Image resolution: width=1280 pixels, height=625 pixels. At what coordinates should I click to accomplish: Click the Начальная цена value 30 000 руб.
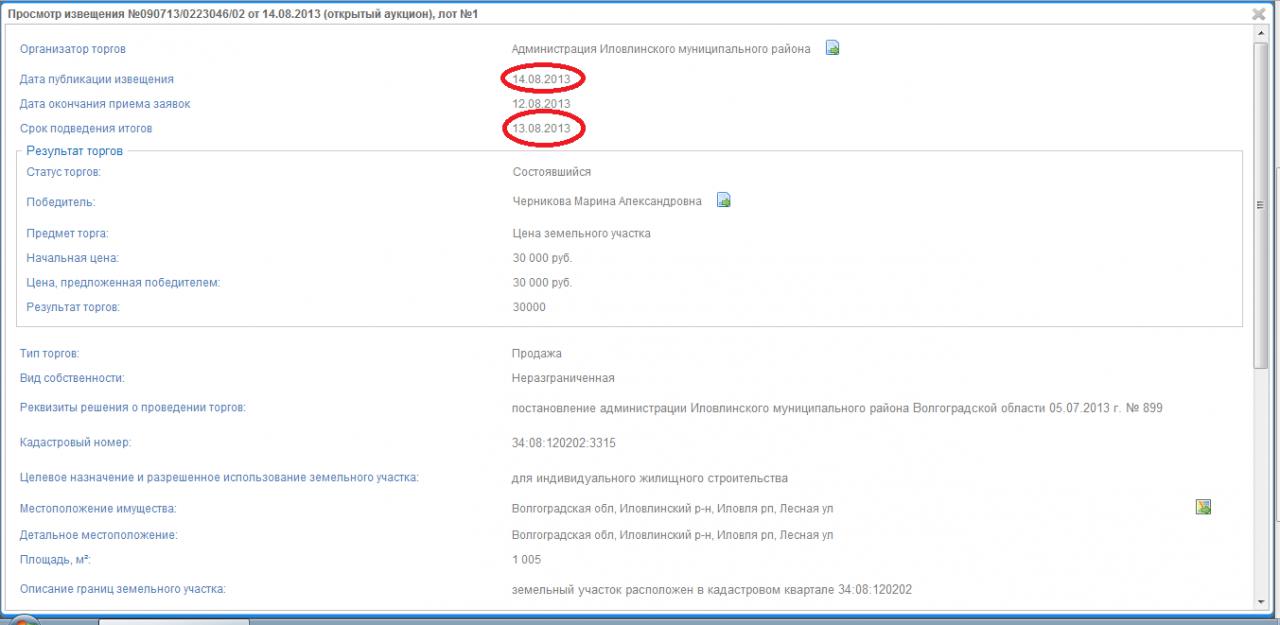tap(542, 258)
